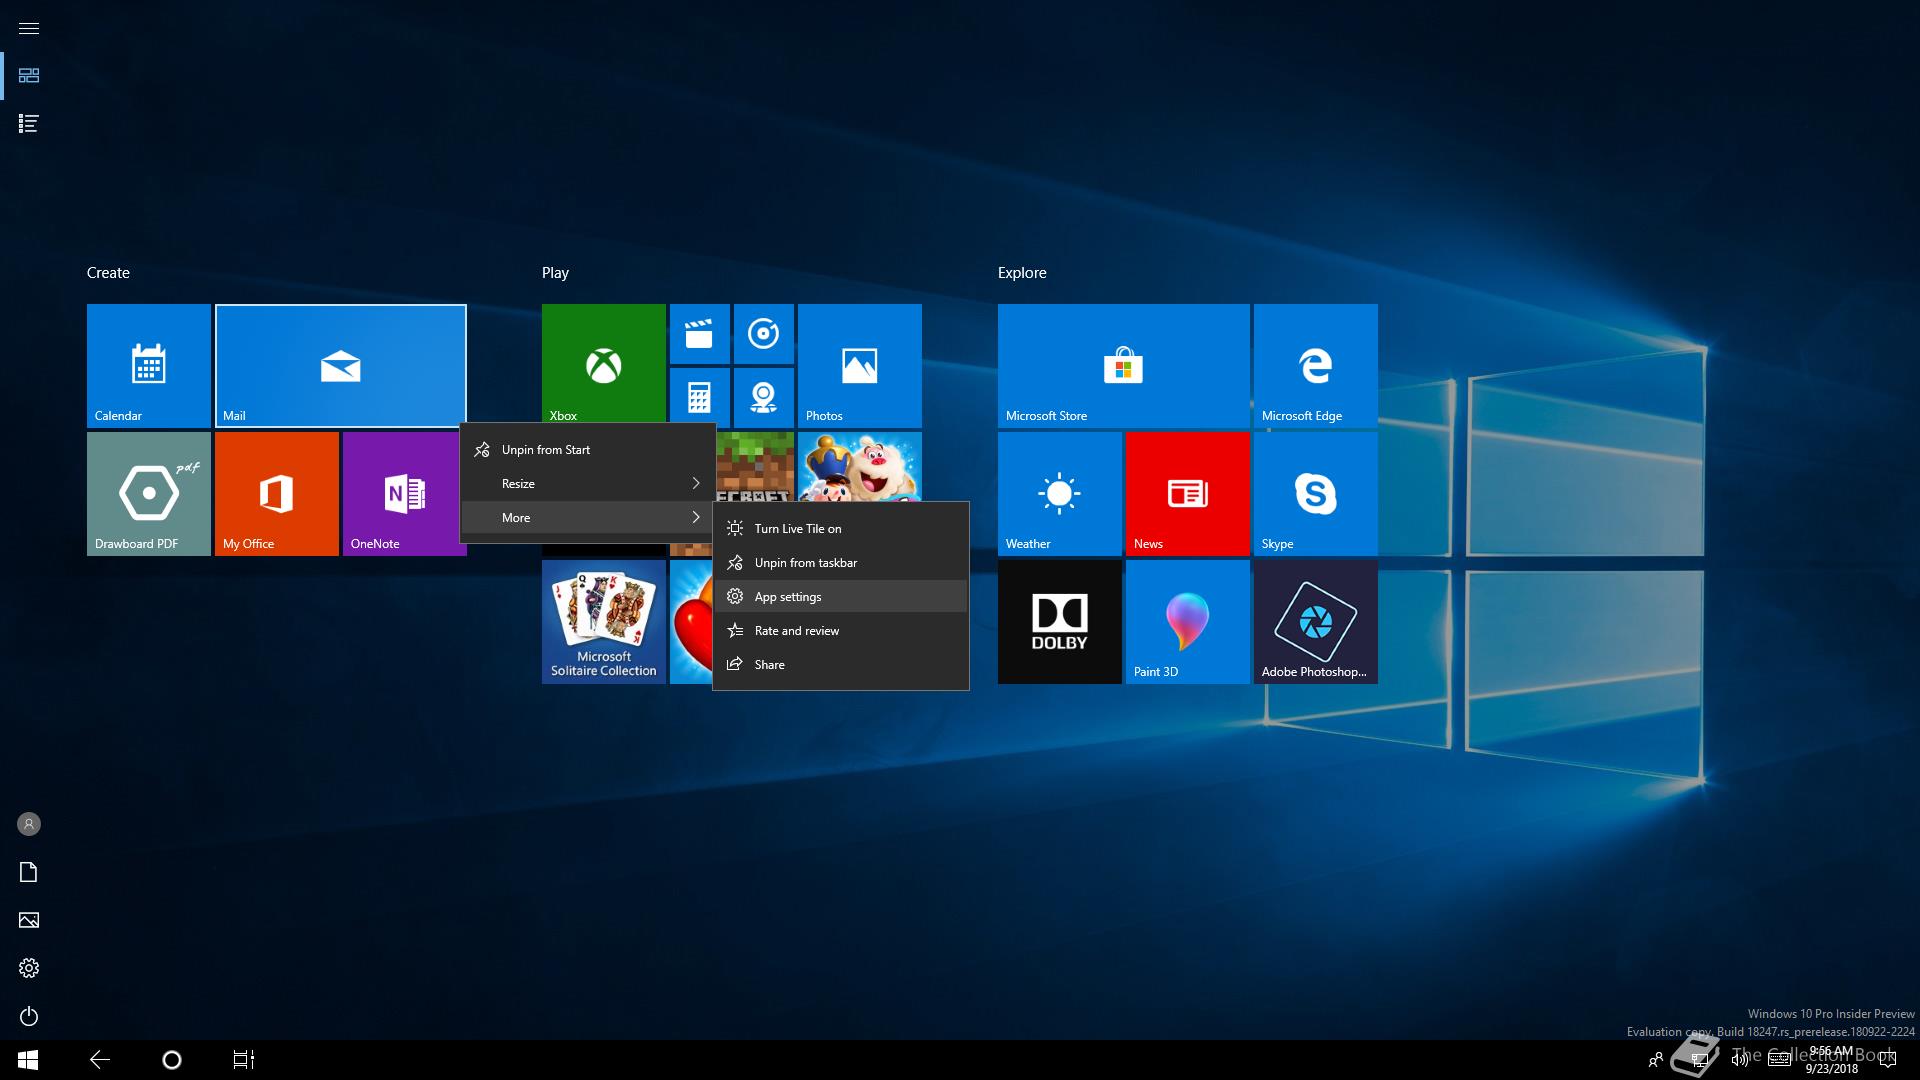The height and width of the screenshot is (1080, 1920).
Task: Launch Microsoft Edge tile
Action: [1316, 366]
